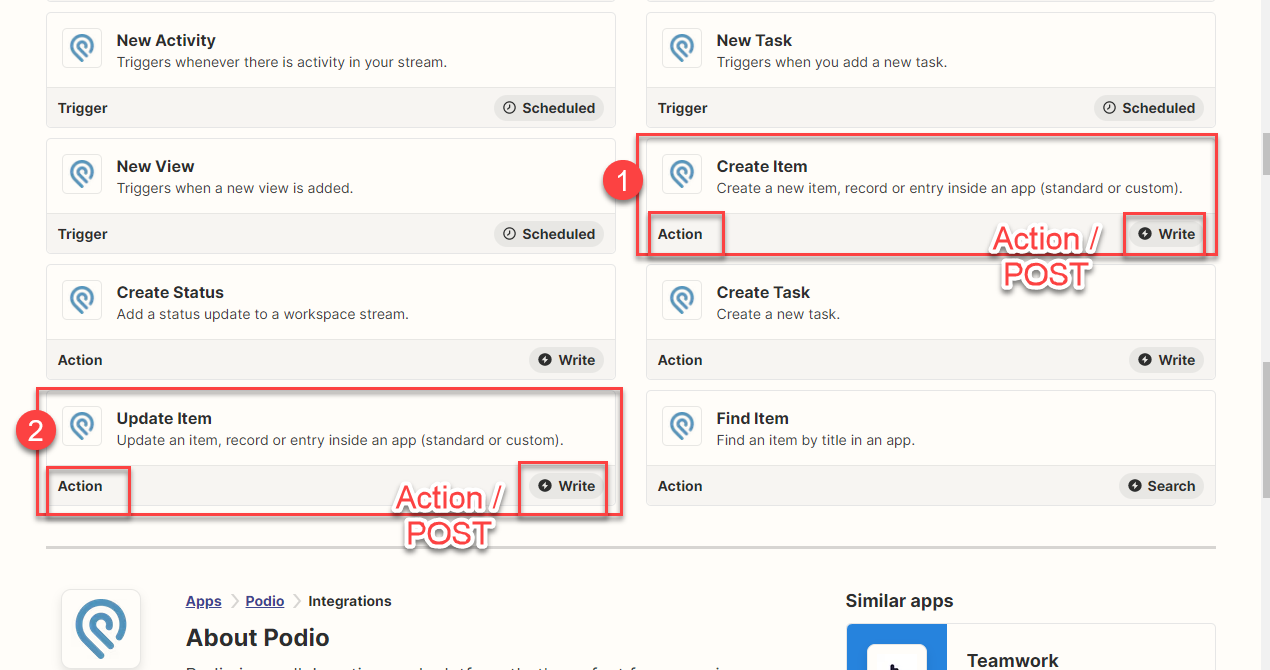Screen dimensions: 1270x670
Task: Click the Teamwork app icon under Similar apps
Action: click(897, 647)
